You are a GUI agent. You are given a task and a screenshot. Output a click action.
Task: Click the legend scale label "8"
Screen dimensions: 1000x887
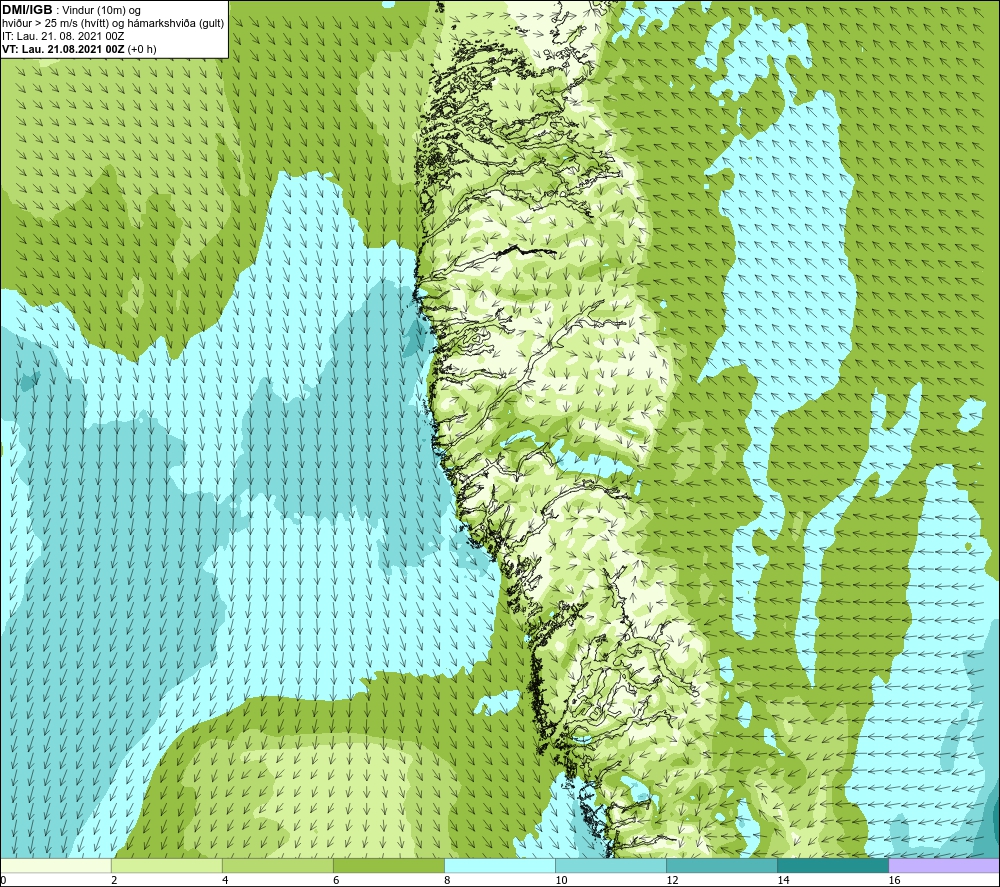click(x=447, y=880)
